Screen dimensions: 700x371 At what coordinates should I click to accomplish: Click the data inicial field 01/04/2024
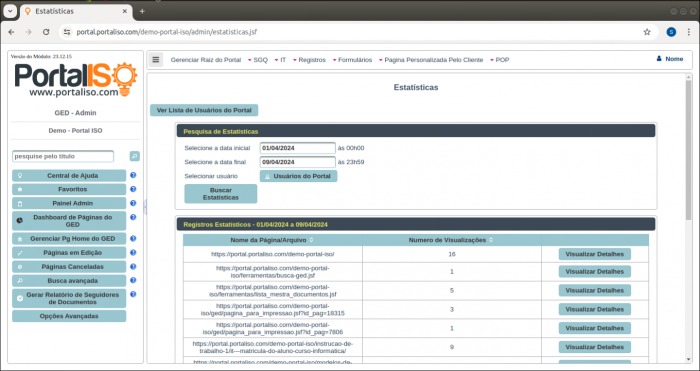click(298, 148)
